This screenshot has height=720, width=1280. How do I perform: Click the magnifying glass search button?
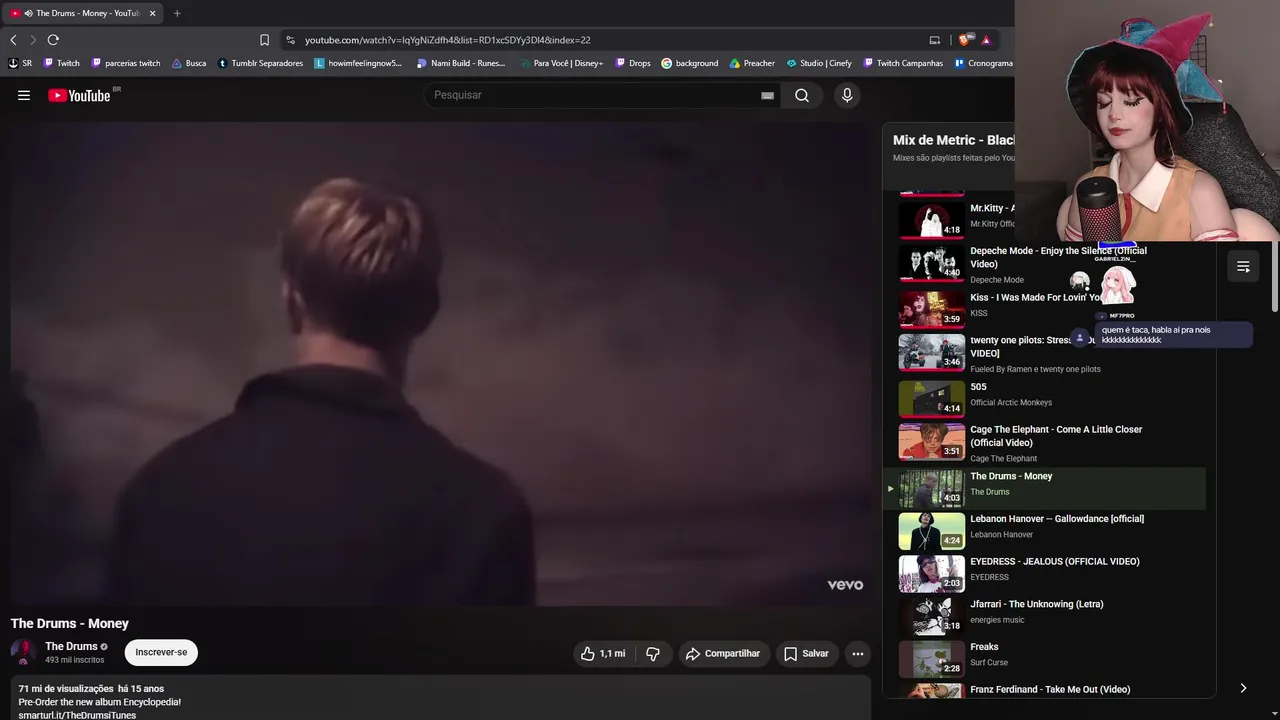(802, 95)
